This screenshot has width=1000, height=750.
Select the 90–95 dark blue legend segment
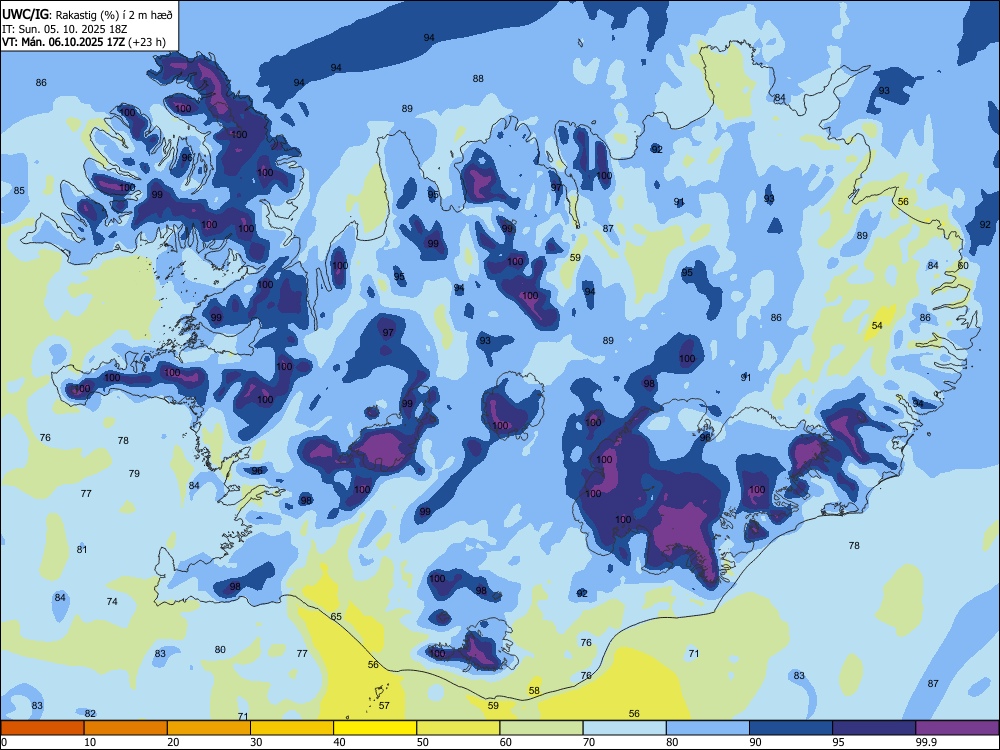[x=791, y=728]
